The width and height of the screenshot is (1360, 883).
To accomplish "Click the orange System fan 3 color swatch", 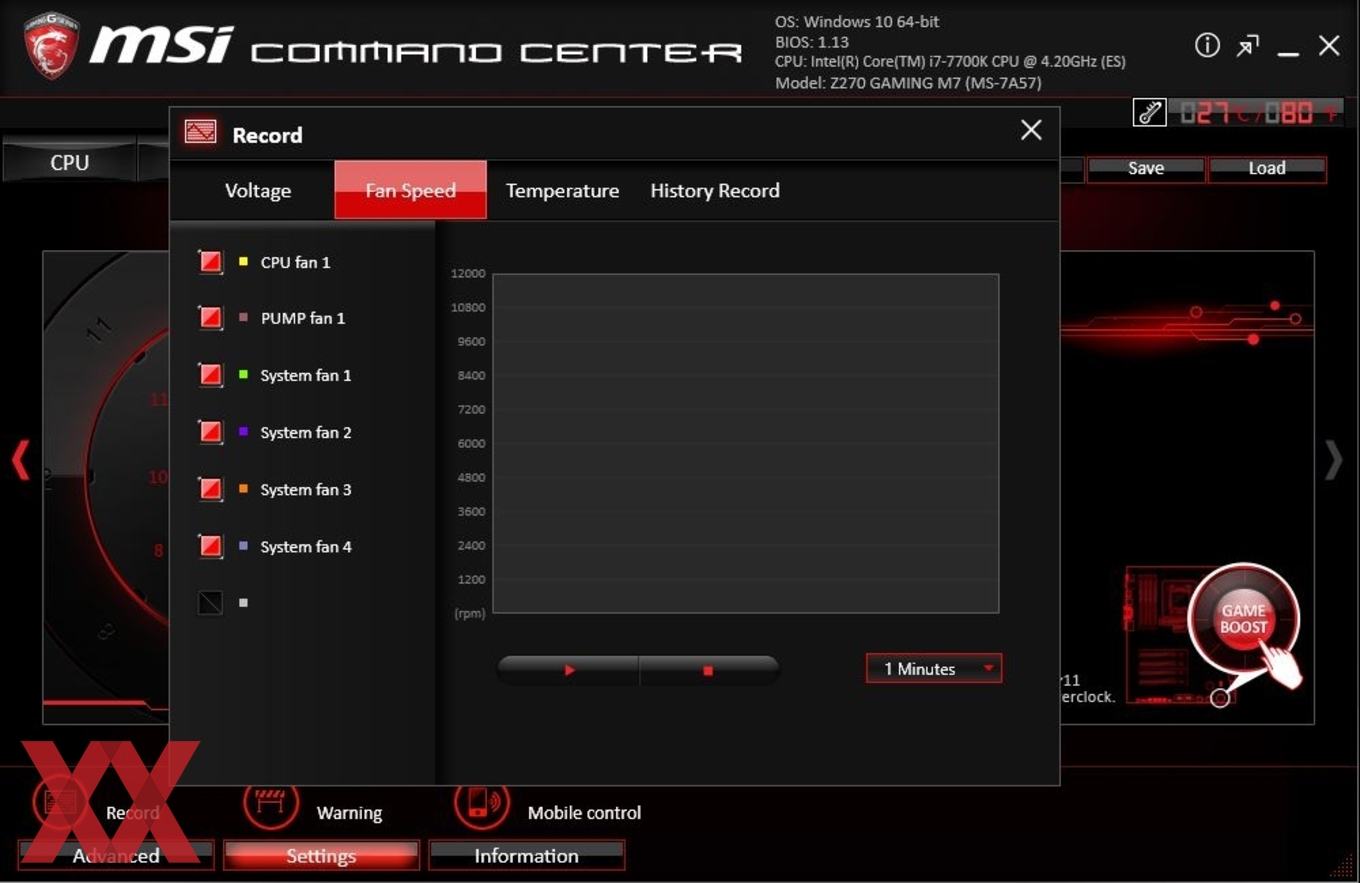I will click(244, 488).
